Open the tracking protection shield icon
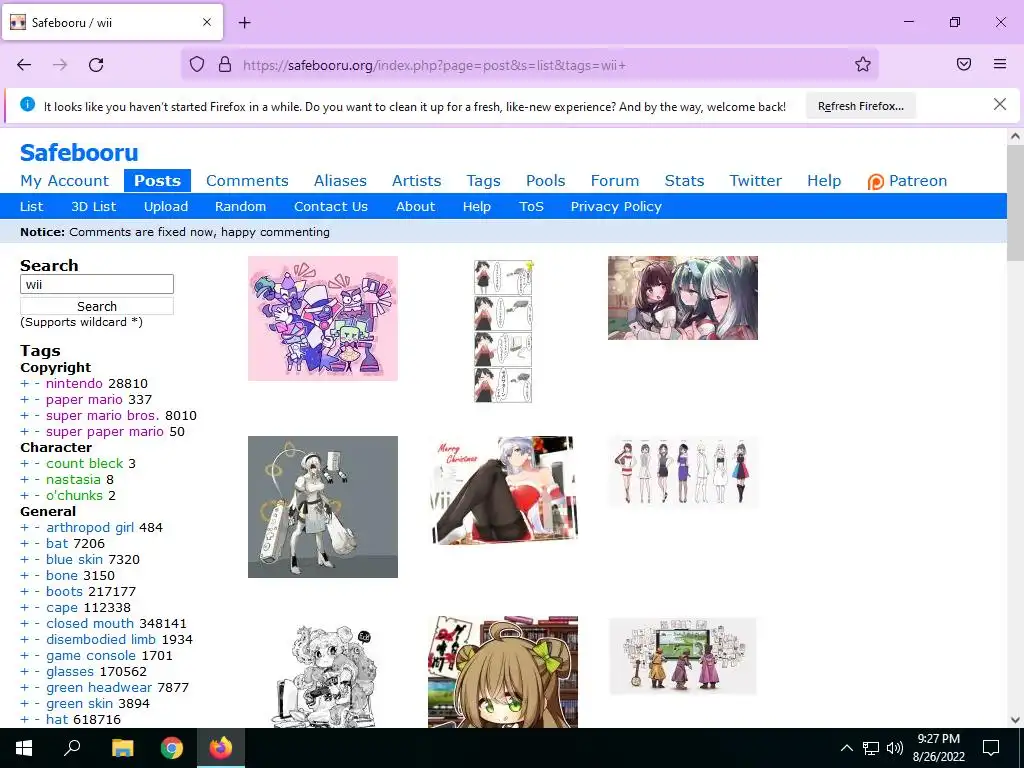Image resolution: width=1024 pixels, height=768 pixels. [x=197, y=65]
